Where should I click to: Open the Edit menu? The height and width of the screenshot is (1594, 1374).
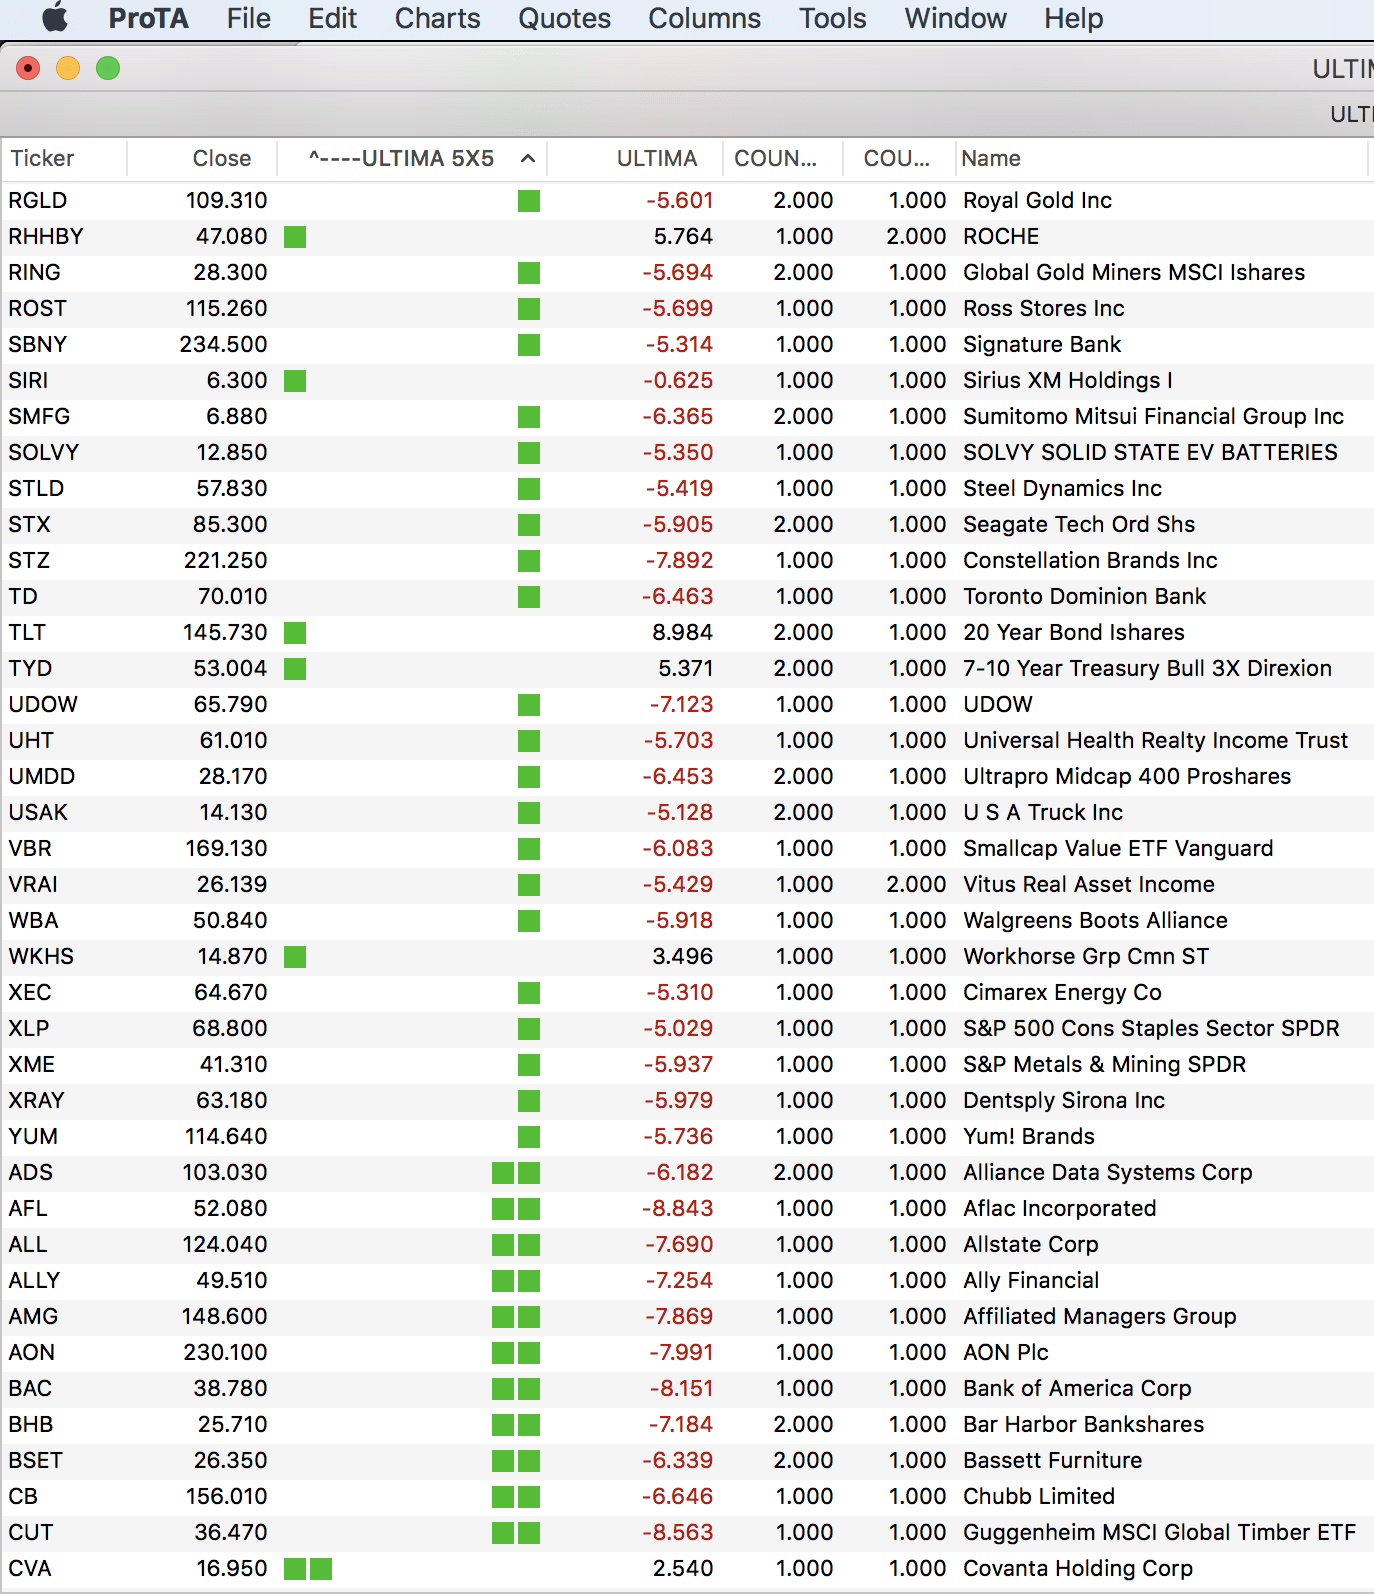332,18
